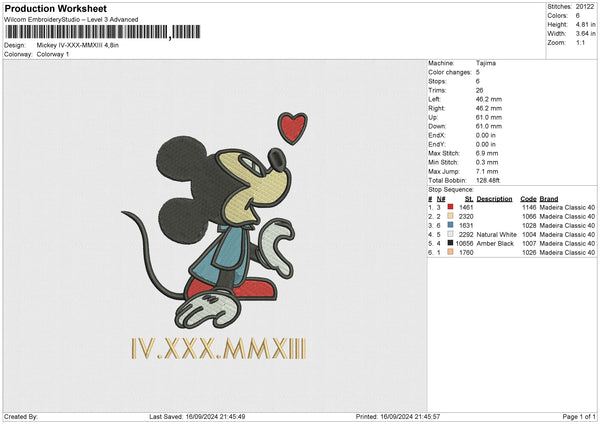The image size is (600, 424).
Task: Select the Natural White thread swatch
Action: 451,234
